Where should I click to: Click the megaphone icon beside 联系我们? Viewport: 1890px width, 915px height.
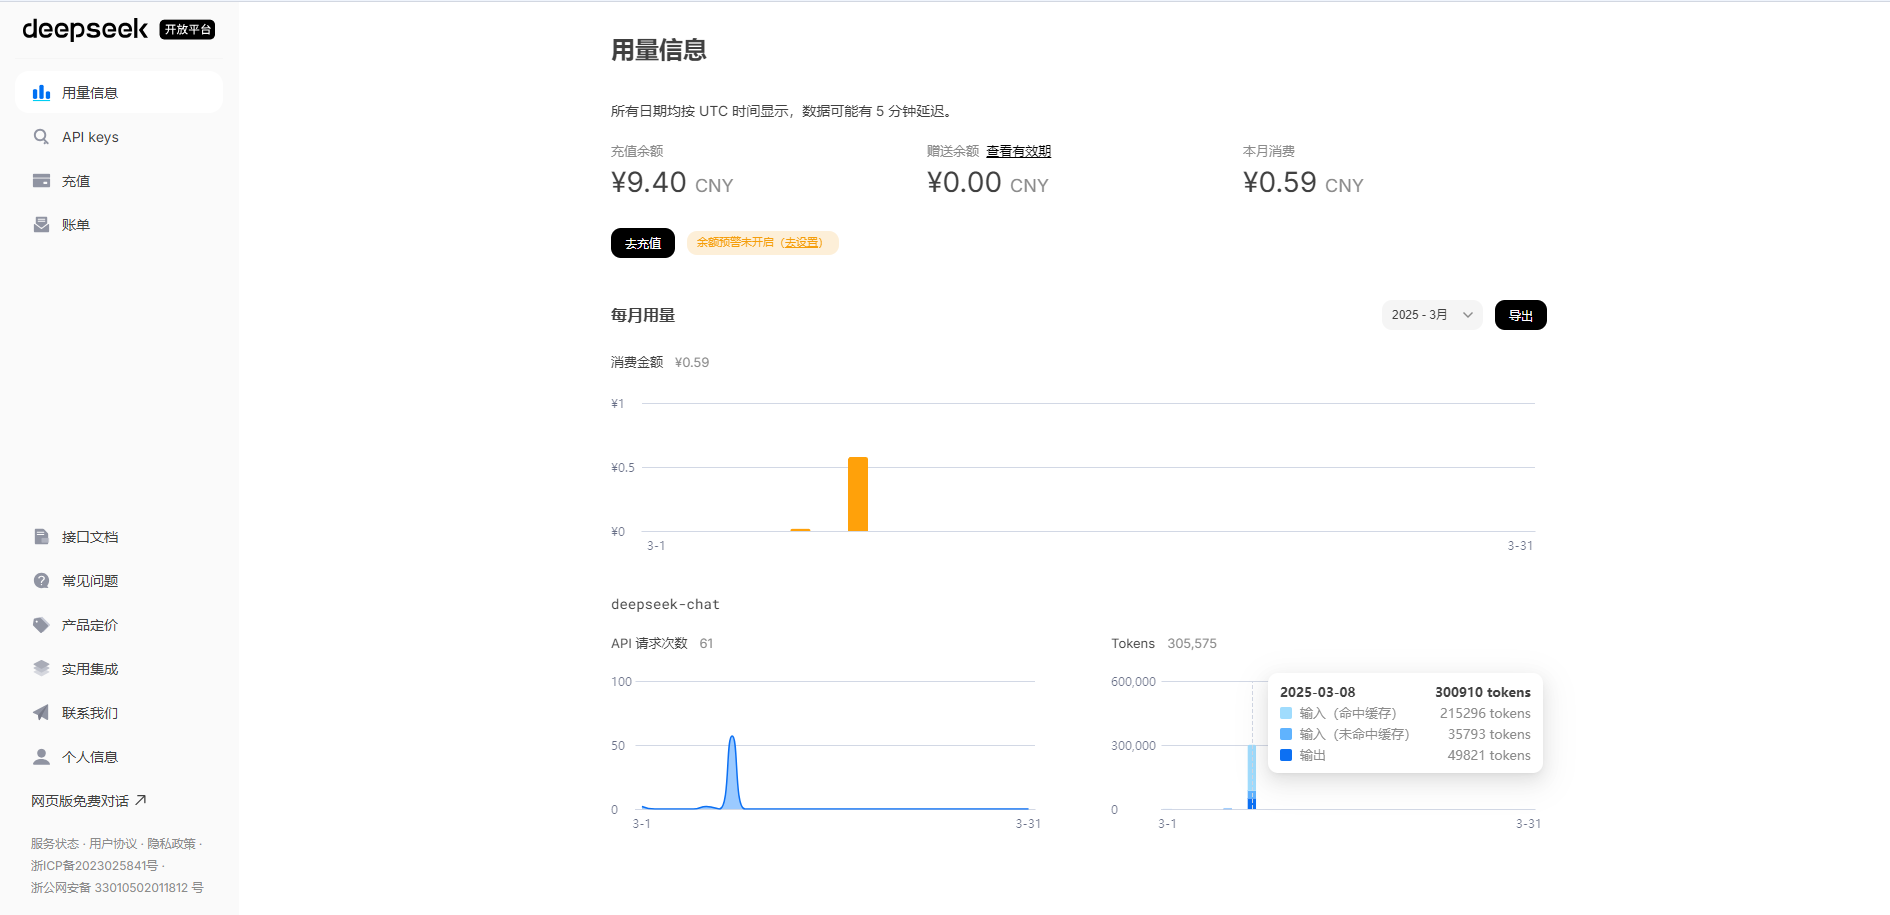41,713
